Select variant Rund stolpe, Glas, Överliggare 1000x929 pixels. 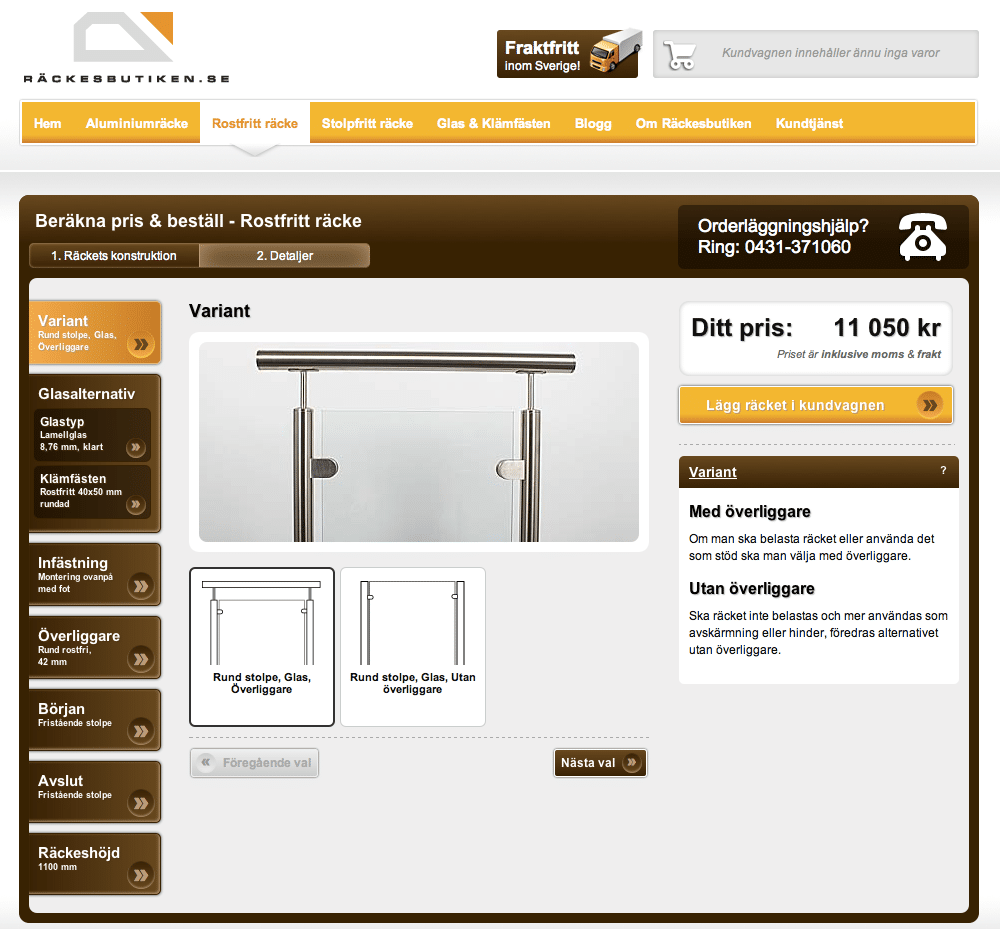point(262,646)
